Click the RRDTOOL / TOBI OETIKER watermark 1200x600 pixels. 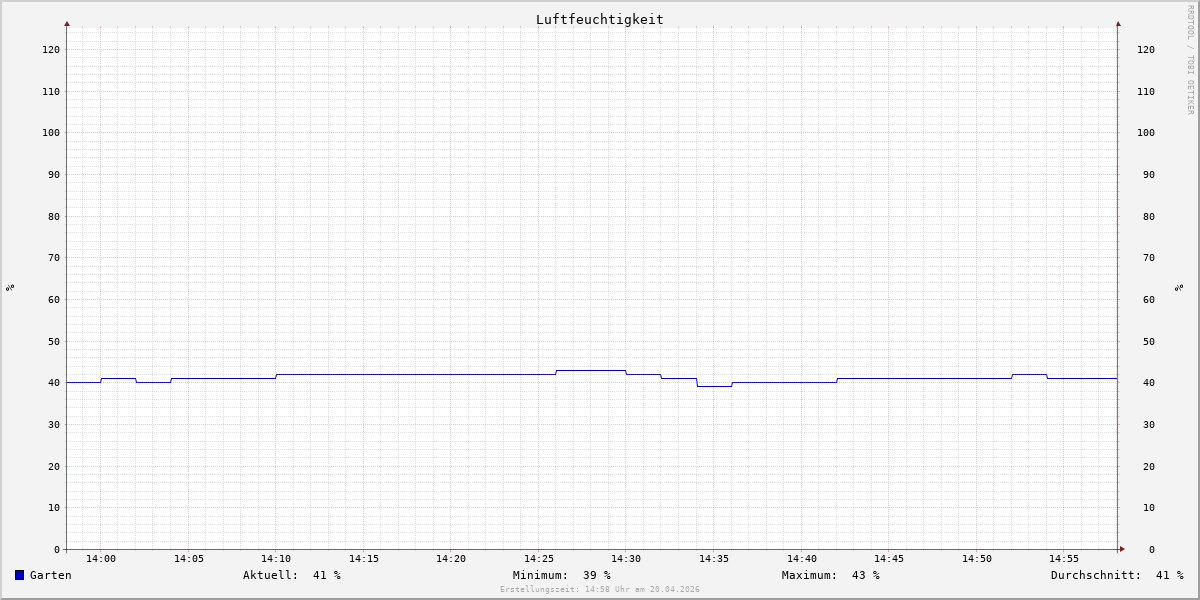pyautogui.click(x=1190, y=60)
